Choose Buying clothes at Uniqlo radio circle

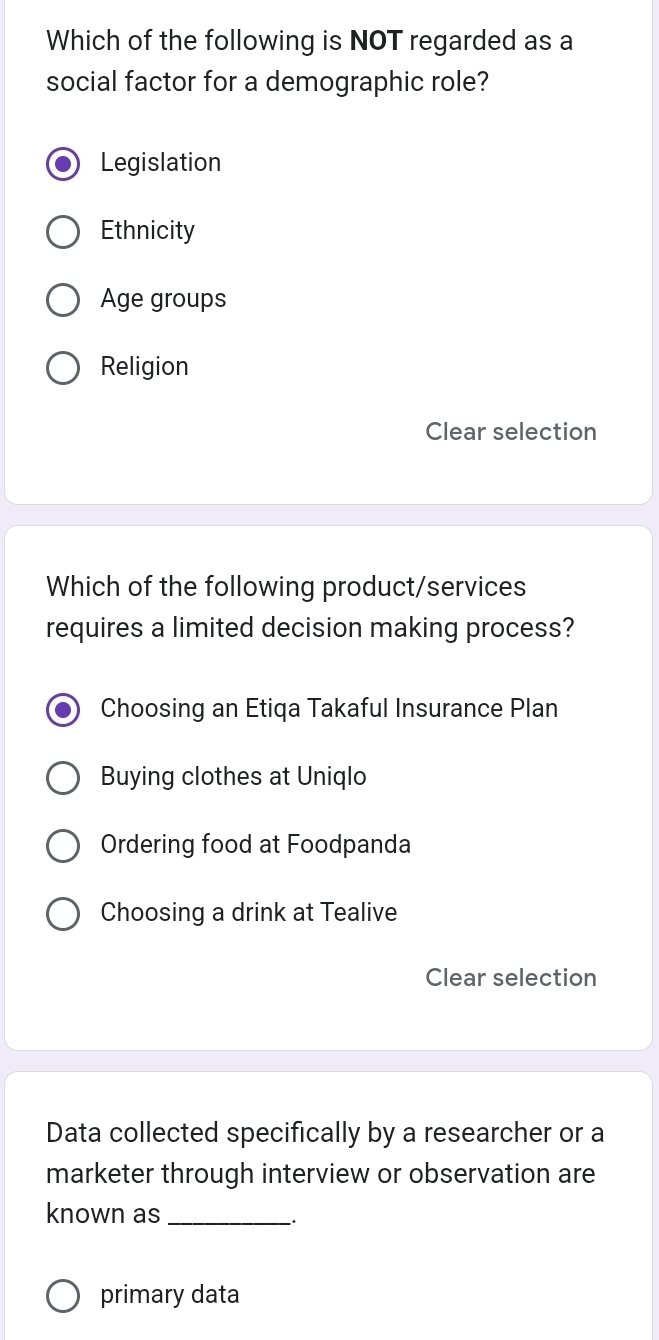64,778
